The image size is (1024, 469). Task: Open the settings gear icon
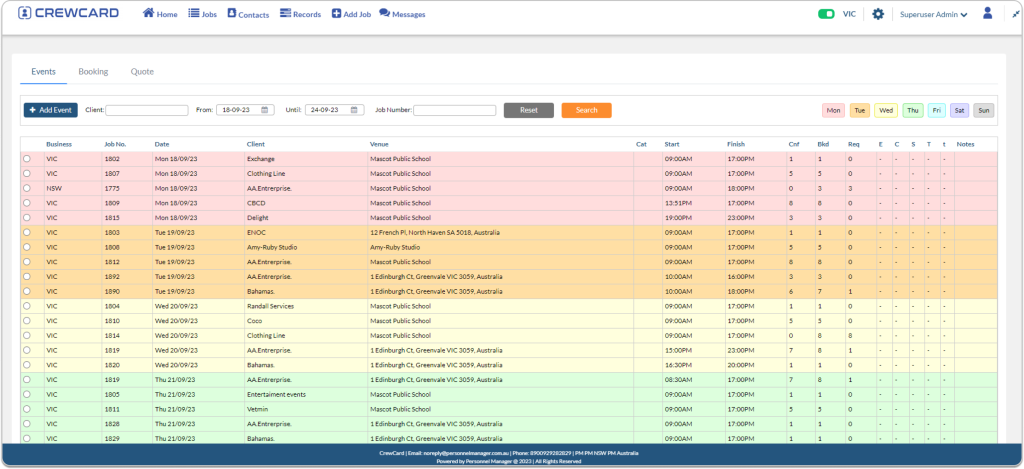pos(878,14)
